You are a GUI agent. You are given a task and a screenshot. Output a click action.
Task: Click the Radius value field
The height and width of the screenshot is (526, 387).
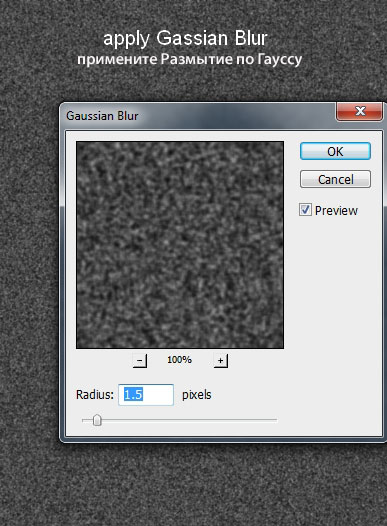(146, 395)
